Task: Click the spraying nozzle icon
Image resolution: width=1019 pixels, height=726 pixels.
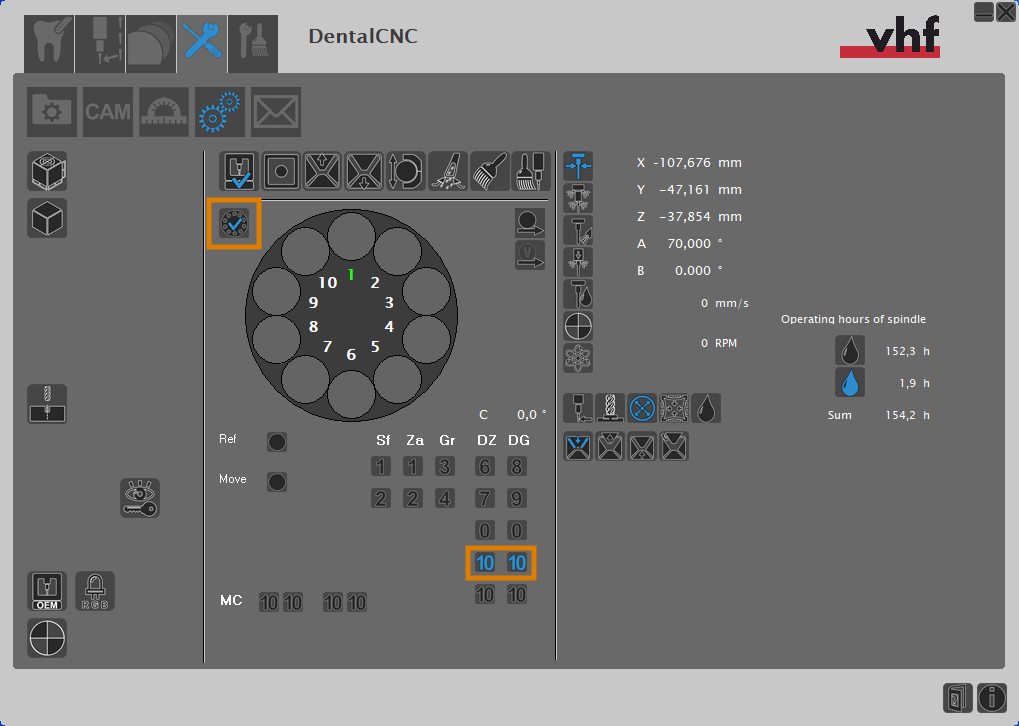Action: [x=447, y=171]
